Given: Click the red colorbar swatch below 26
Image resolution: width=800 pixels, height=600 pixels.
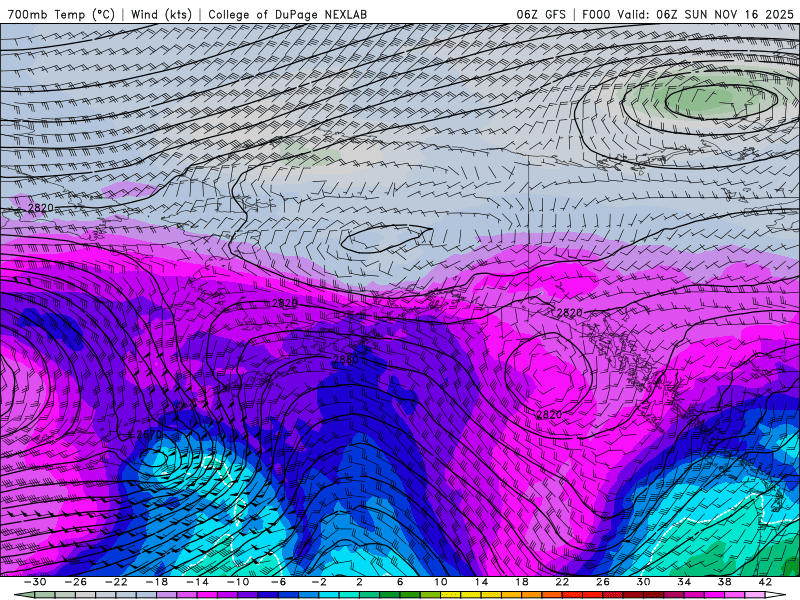Looking at the screenshot, I should coord(613,595).
